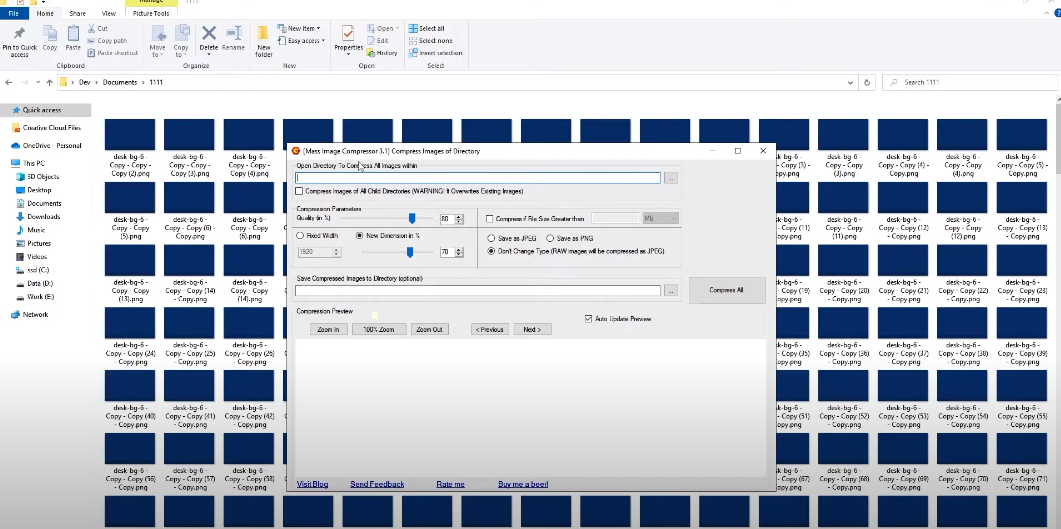Browse for save directory button
Screen dimensions: 1061x529
pyautogui.click(x=671, y=291)
